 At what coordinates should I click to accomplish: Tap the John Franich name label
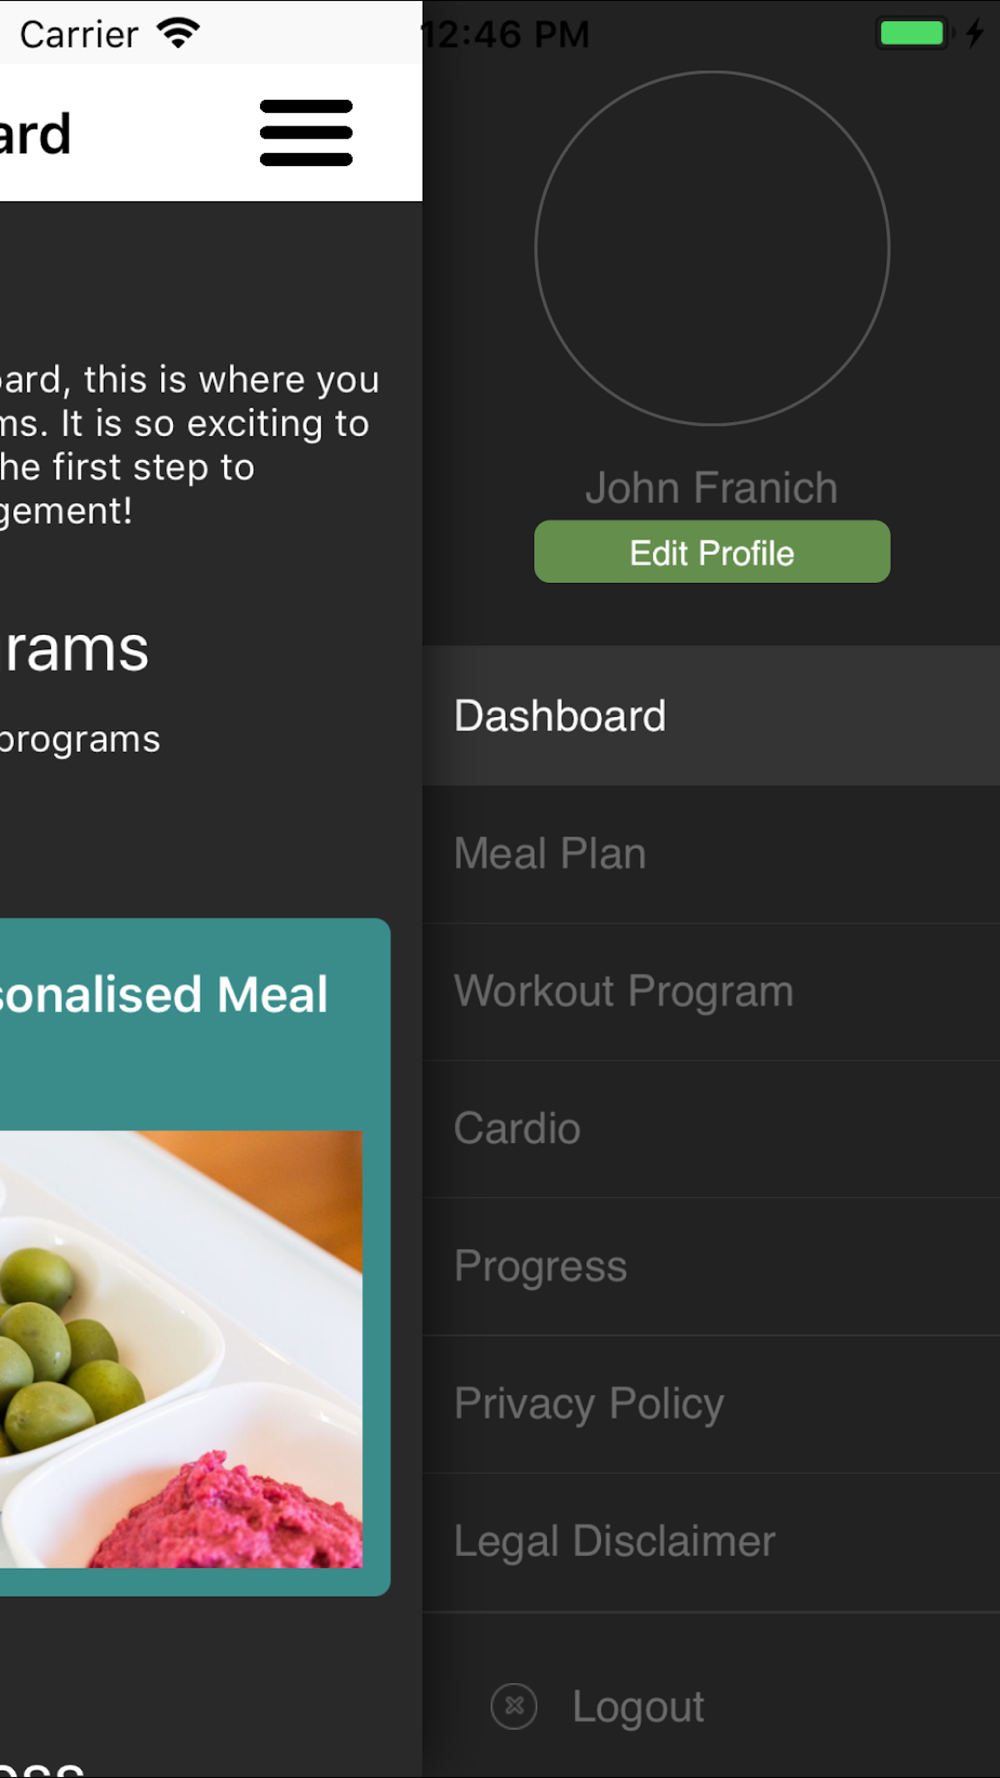(x=712, y=488)
